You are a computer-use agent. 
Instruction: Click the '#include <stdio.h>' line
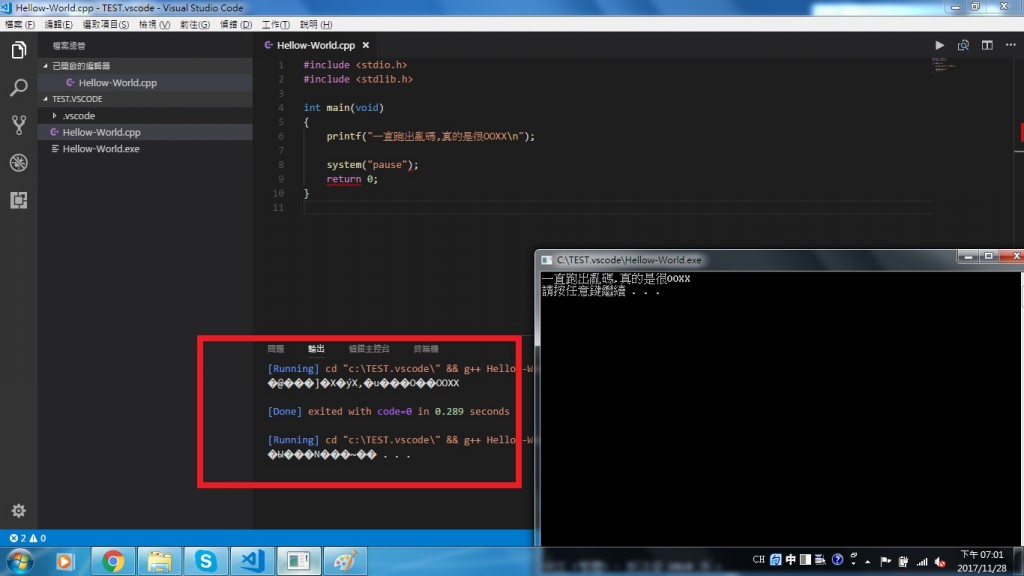point(355,65)
